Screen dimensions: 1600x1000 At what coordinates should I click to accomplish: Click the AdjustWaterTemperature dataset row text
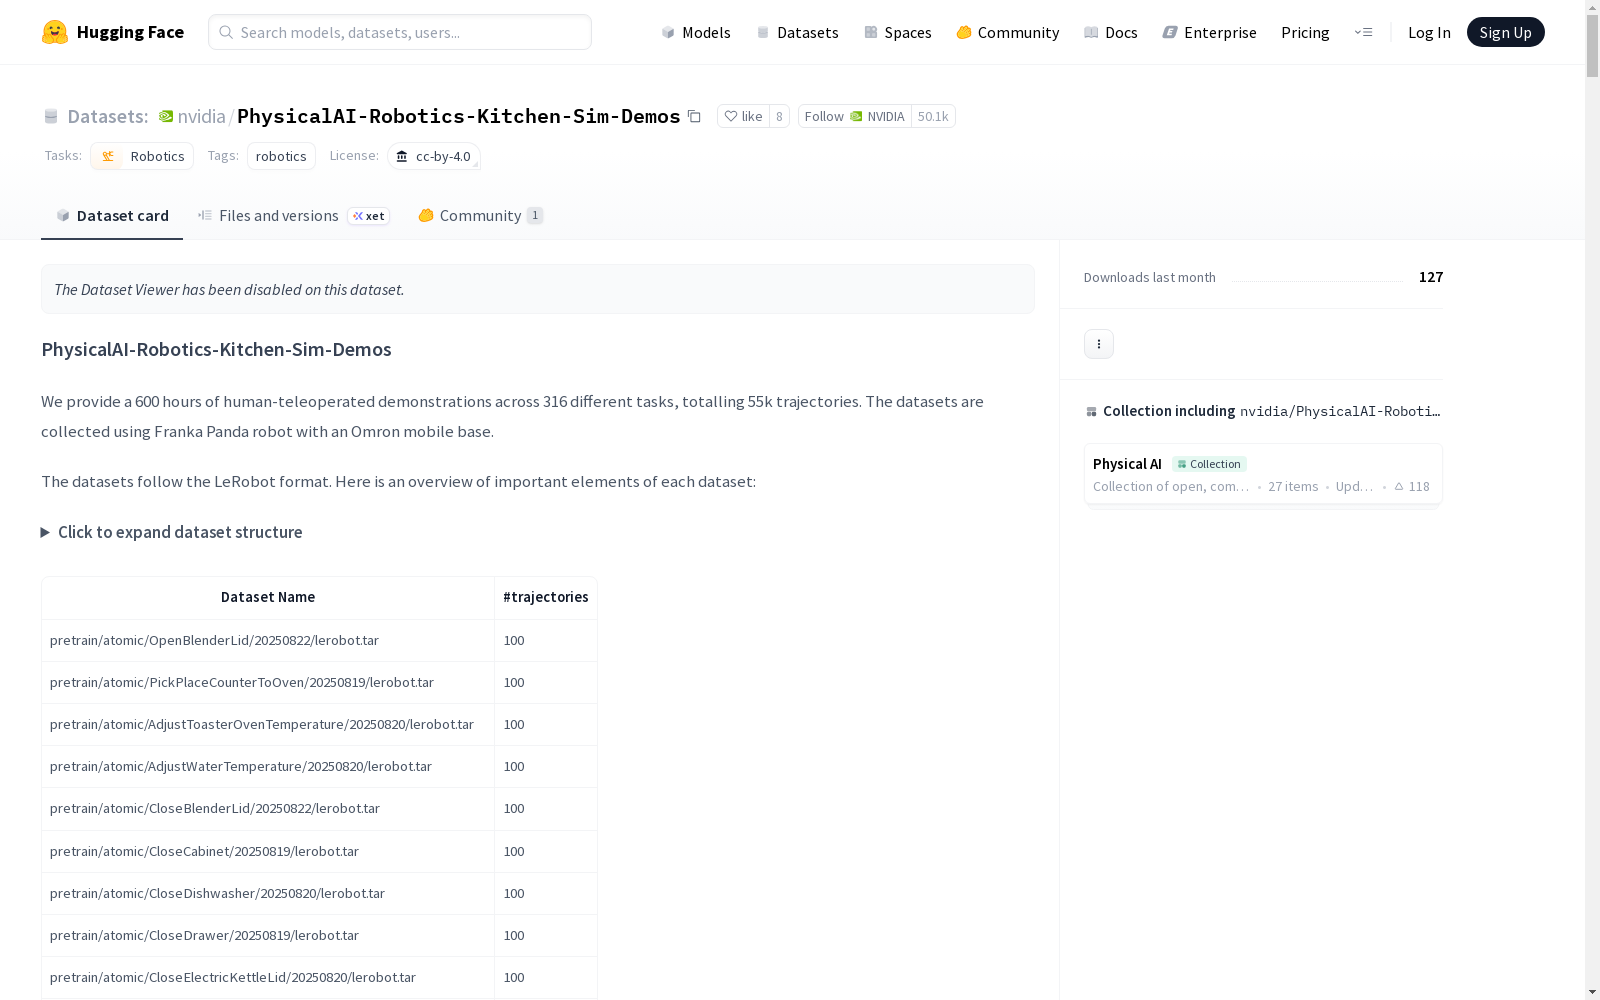[241, 766]
